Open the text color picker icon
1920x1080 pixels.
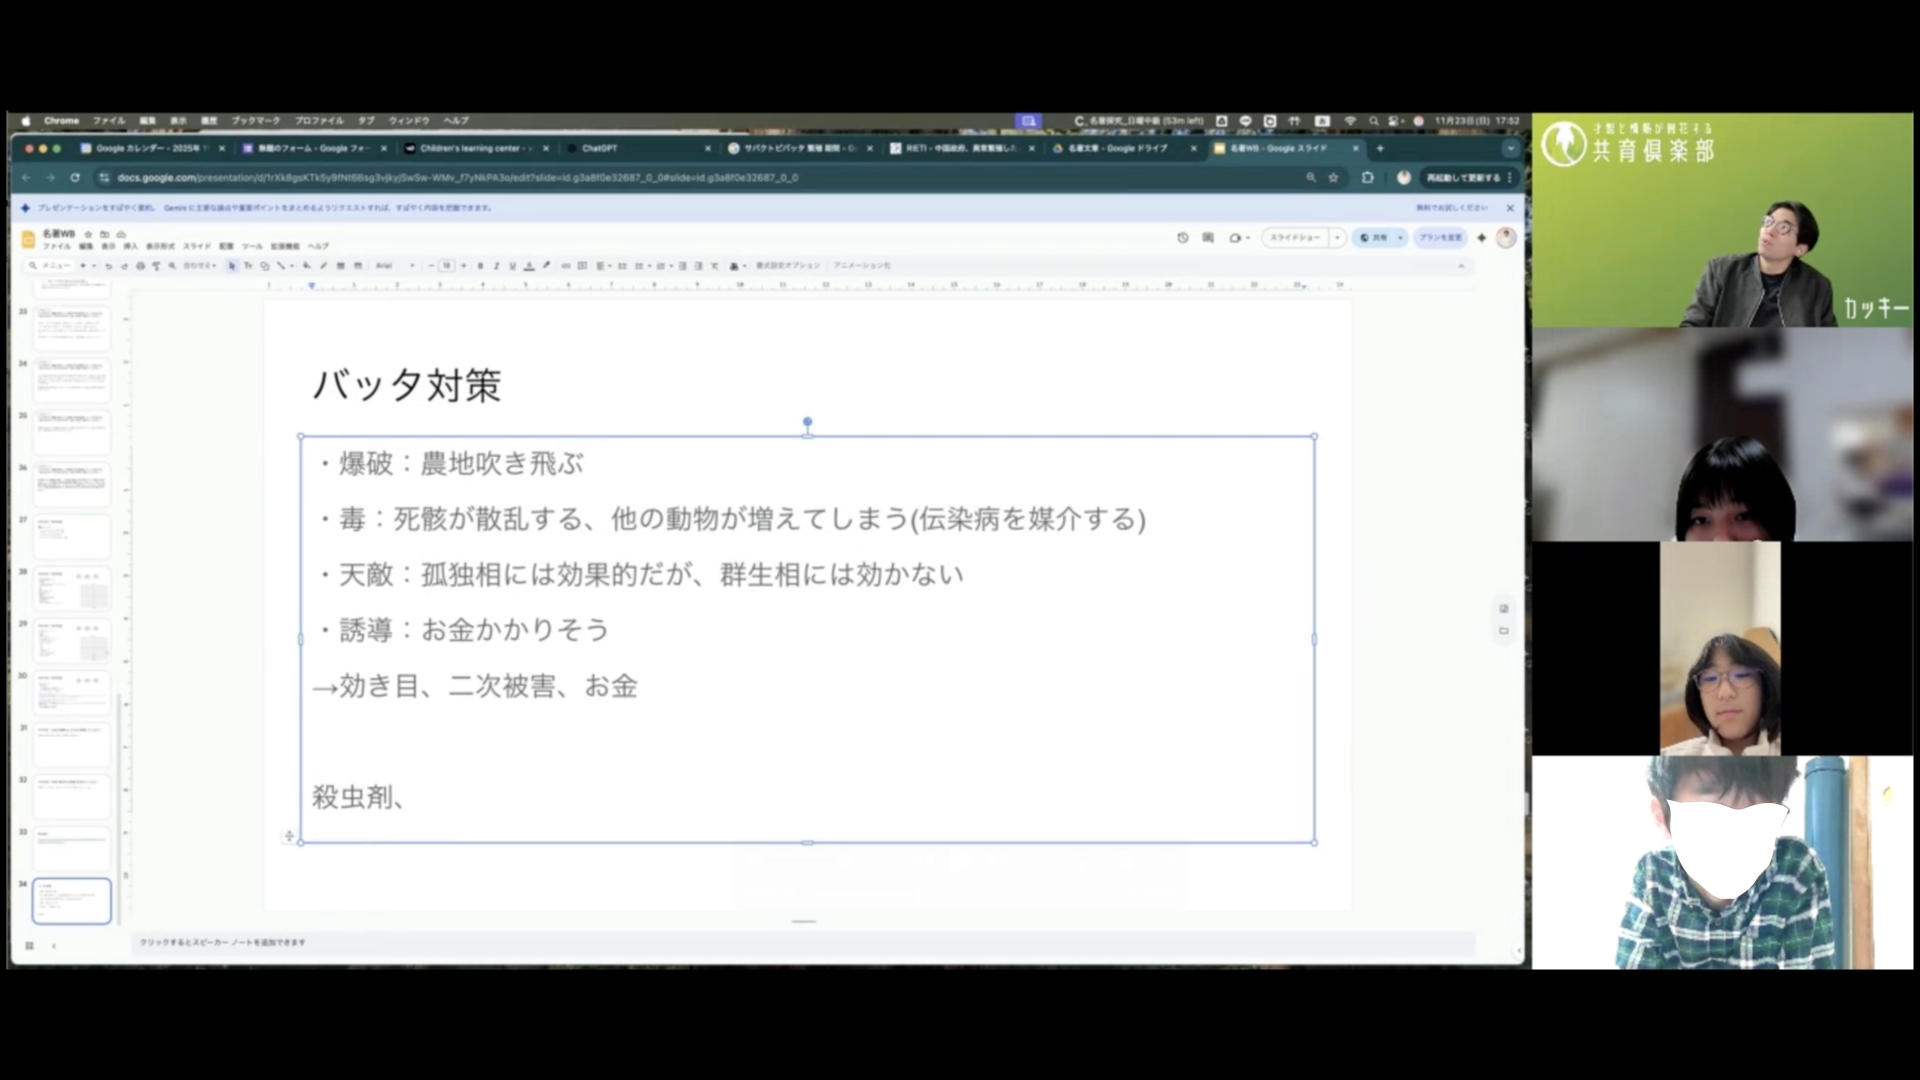[529, 266]
